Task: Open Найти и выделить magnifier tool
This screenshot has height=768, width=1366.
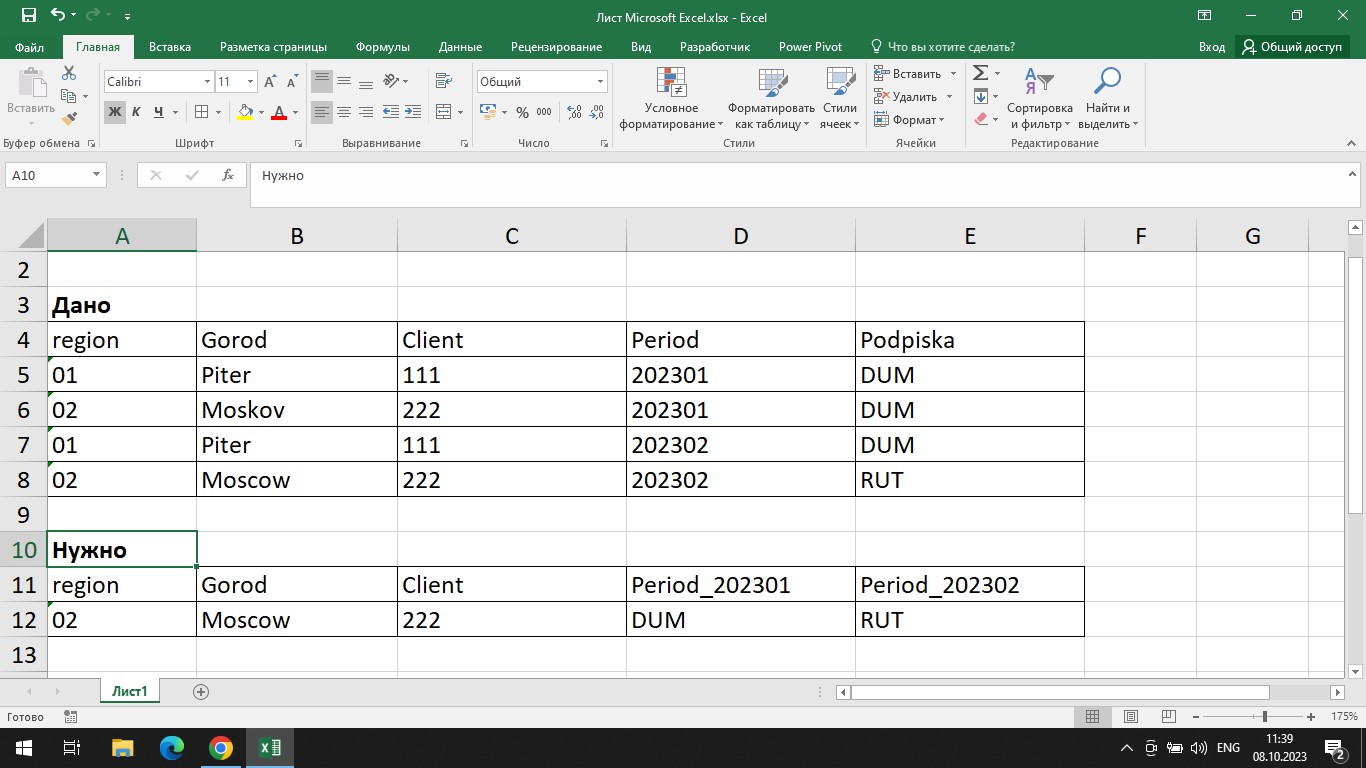Action: (1107, 81)
